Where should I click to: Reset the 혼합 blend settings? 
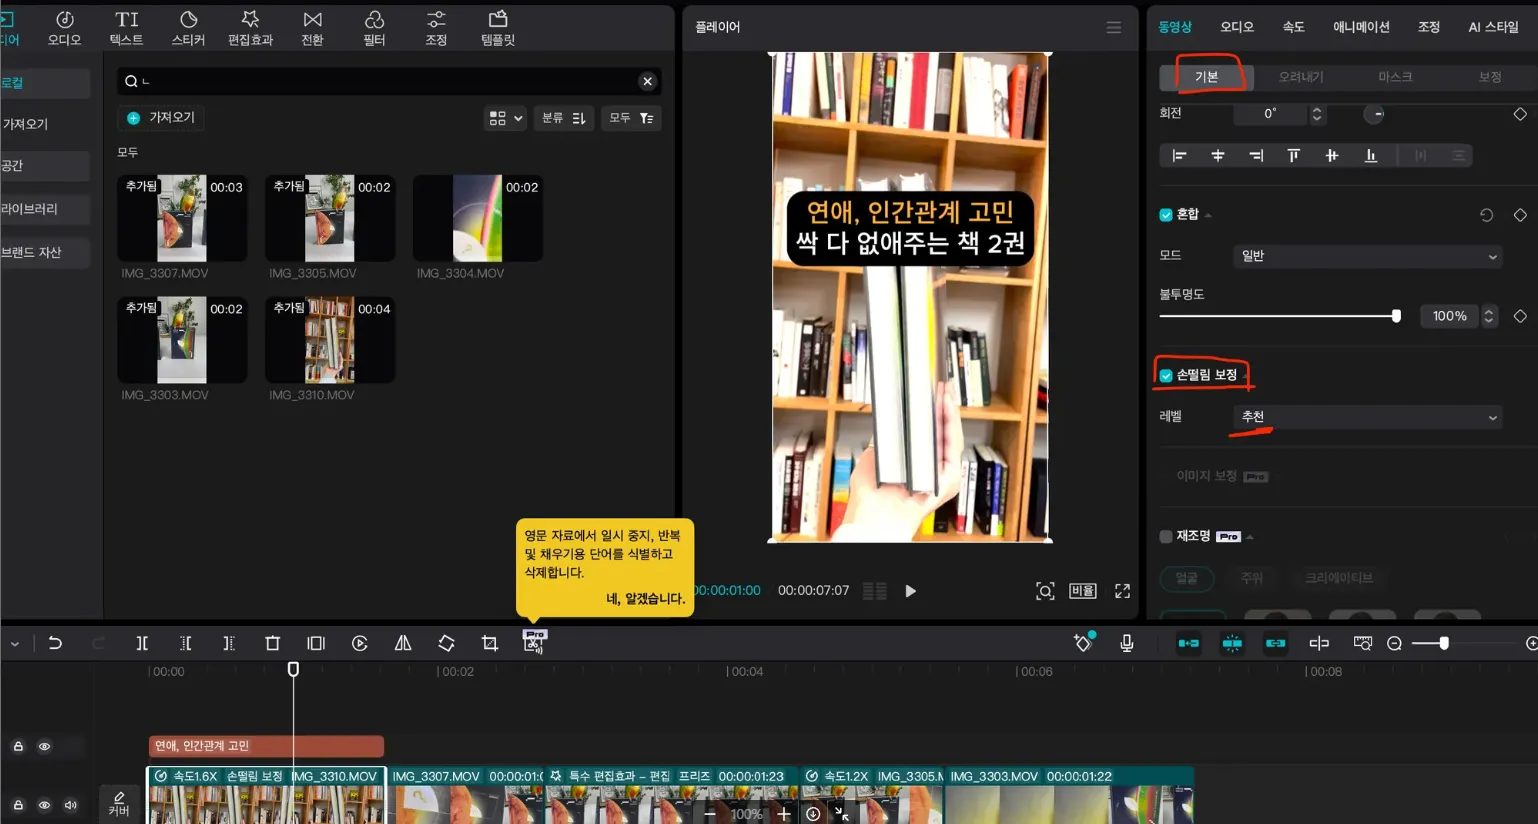1486,215
